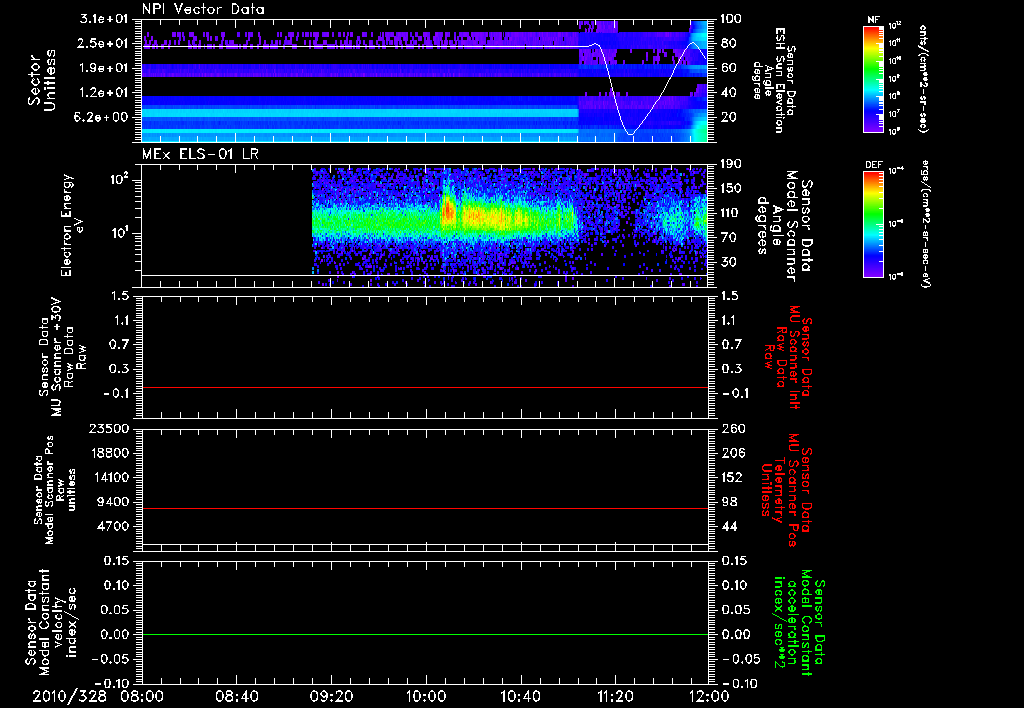1024x708 pixels.
Task: Select the 'NPI Vector Data' panel title
Action: 203,9
